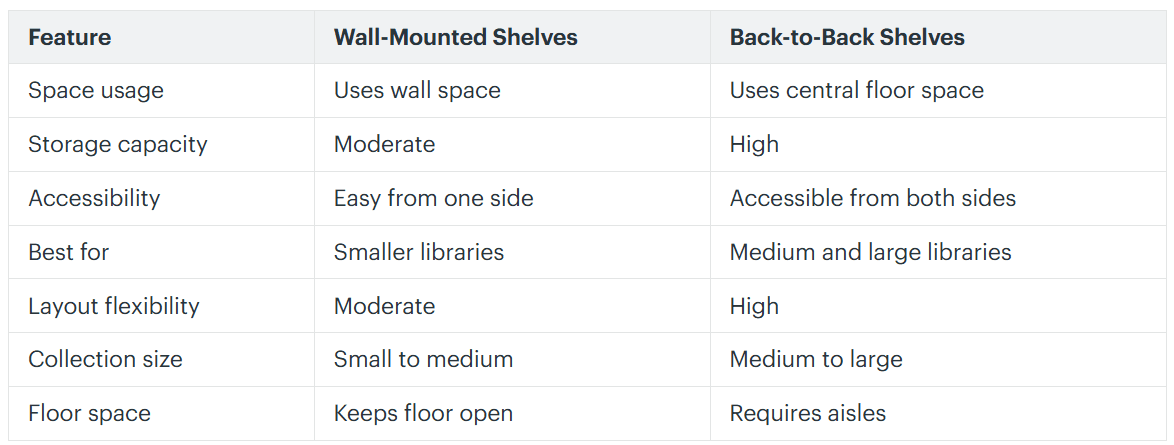1174x445 pixels.
Task: Click the Floor space row label
Action: (90, 413)
